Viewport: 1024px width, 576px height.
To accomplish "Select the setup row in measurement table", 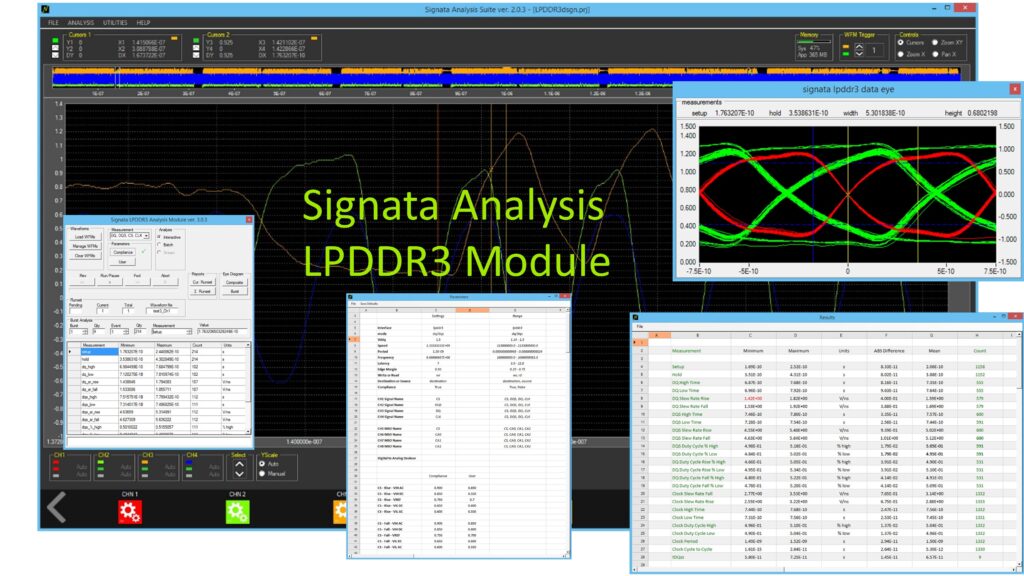I will [98, 352].
